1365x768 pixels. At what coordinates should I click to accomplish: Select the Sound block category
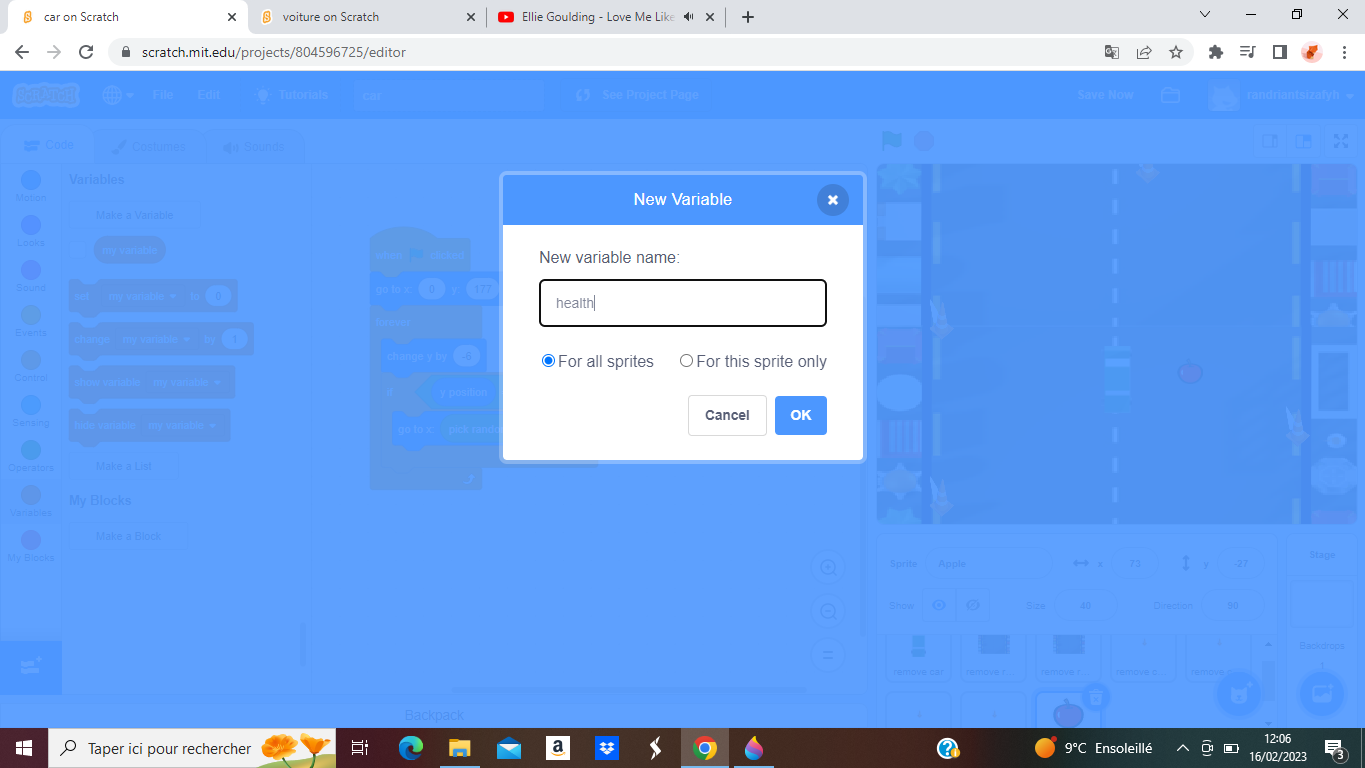coord(31,276)
